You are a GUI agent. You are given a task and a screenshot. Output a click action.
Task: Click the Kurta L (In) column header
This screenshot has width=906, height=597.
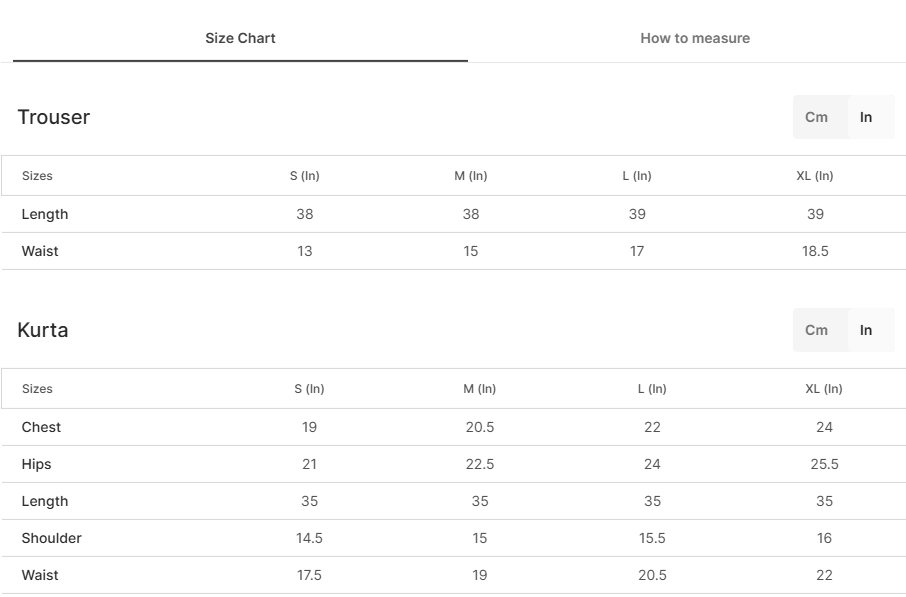pos(652,389)
